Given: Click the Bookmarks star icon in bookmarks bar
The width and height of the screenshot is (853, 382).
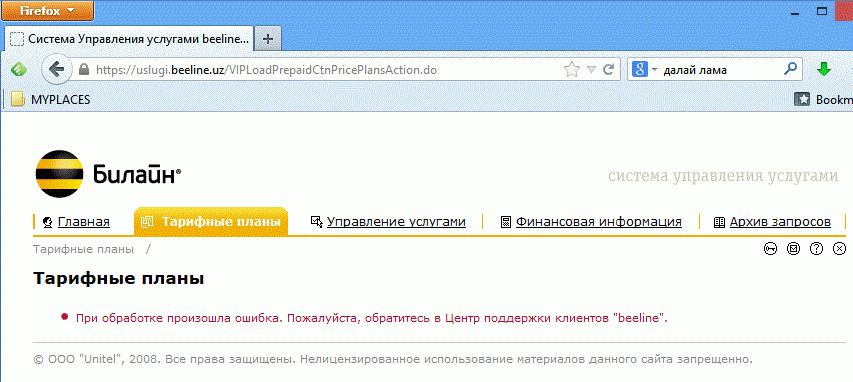Looking at the screenshot, I should (802, 100).
